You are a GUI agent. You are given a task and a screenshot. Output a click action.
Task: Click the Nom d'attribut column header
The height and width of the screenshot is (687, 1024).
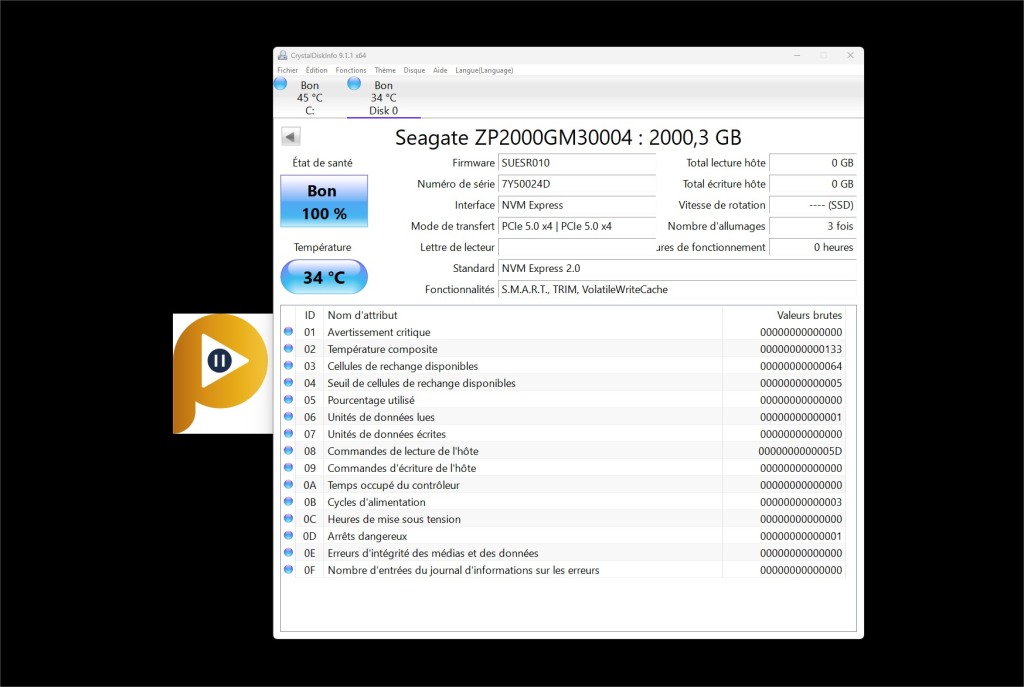point(522,315)
